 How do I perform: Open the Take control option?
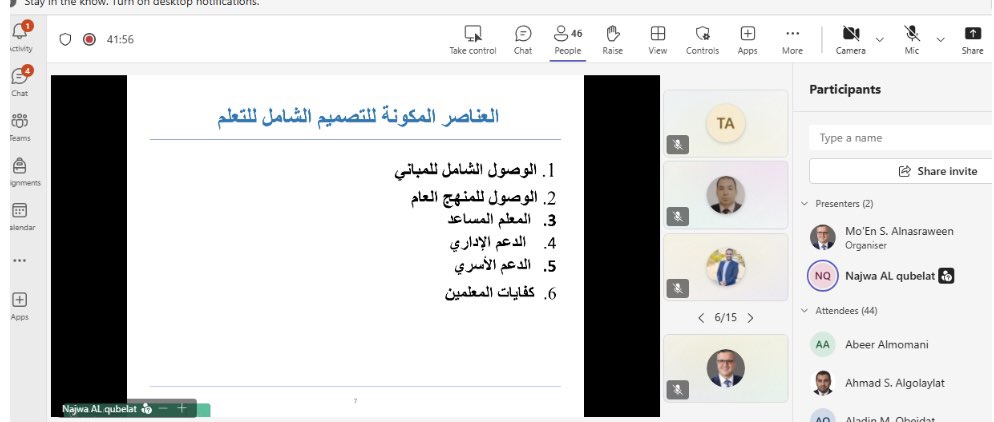(x=472, y=38)
